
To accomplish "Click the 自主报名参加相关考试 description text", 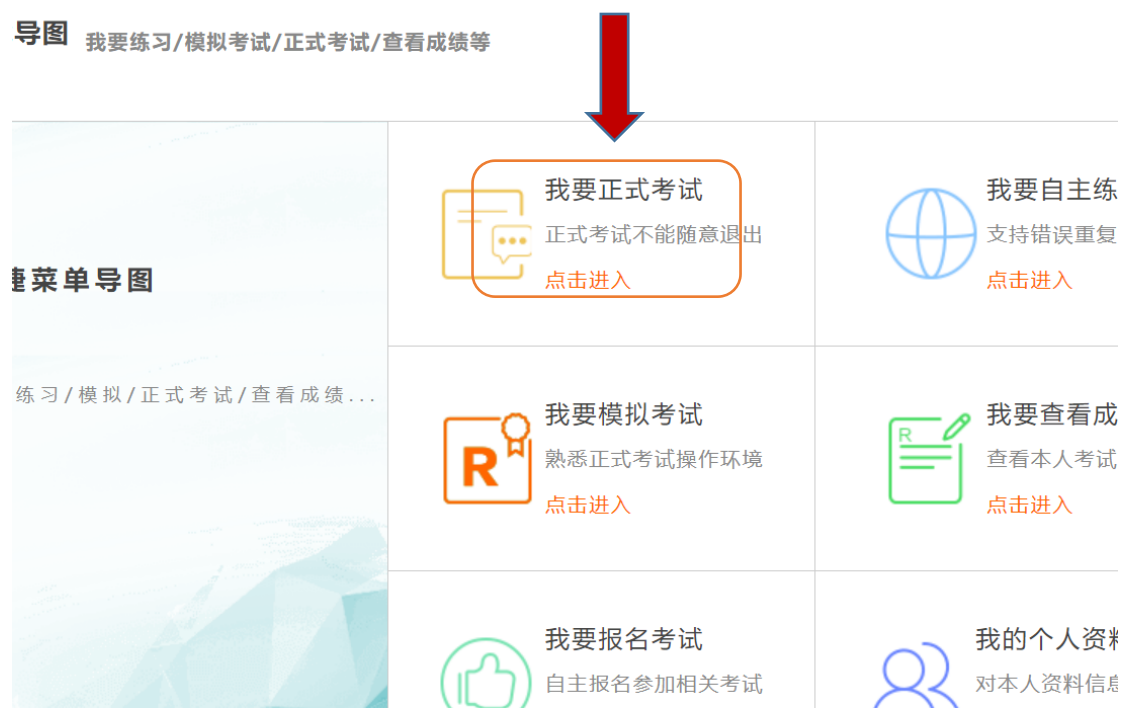I will tap(653, 684).
